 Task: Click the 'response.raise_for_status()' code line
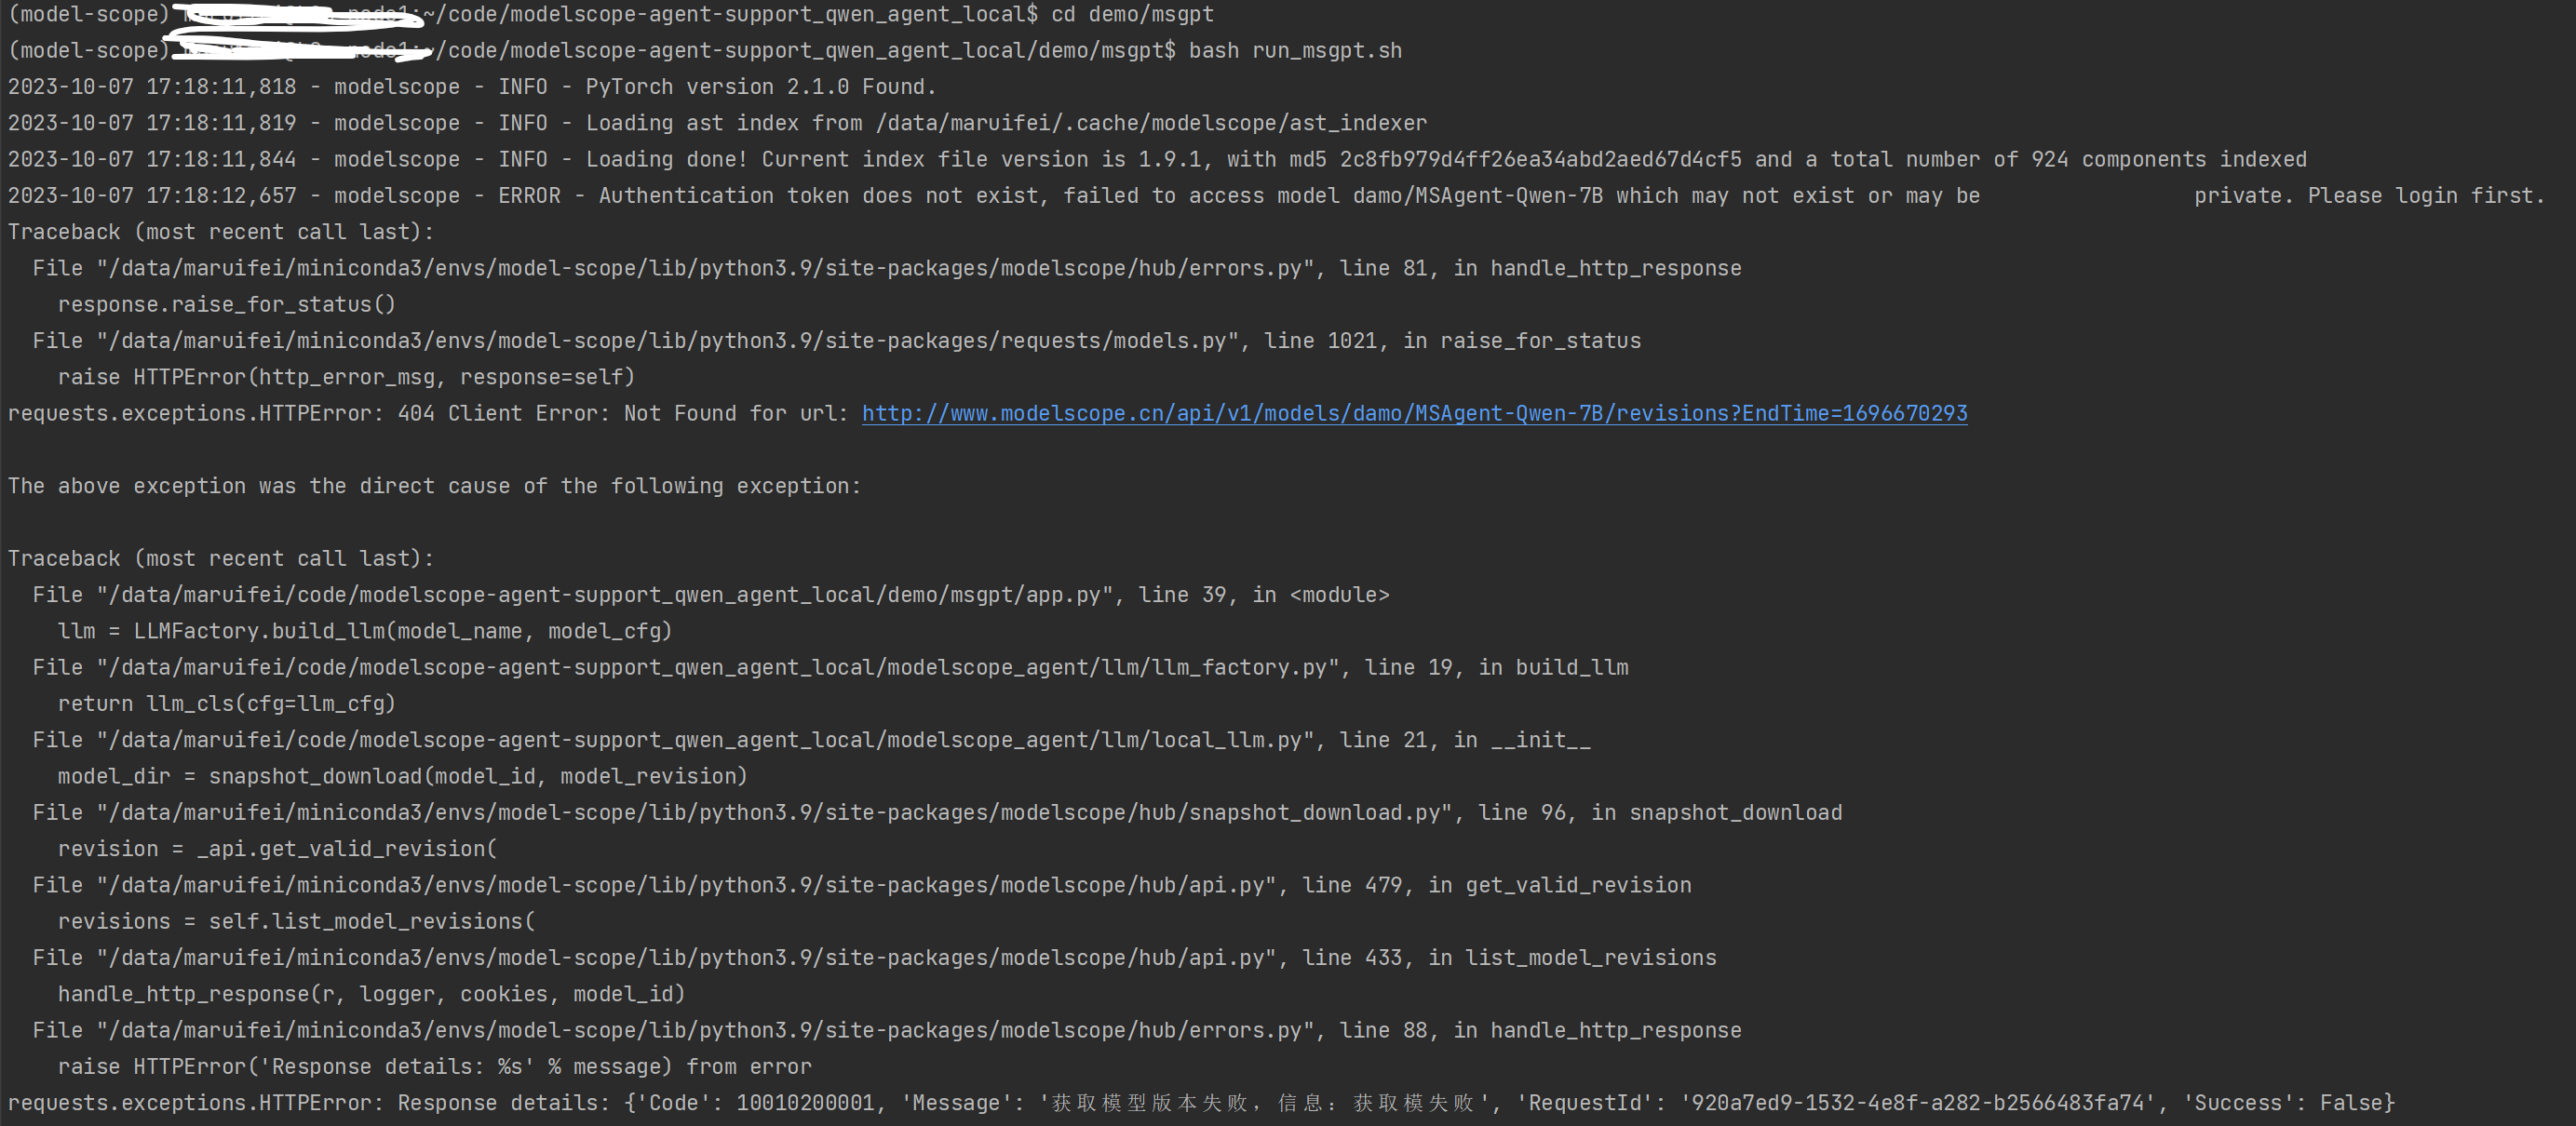click(227, 304)
